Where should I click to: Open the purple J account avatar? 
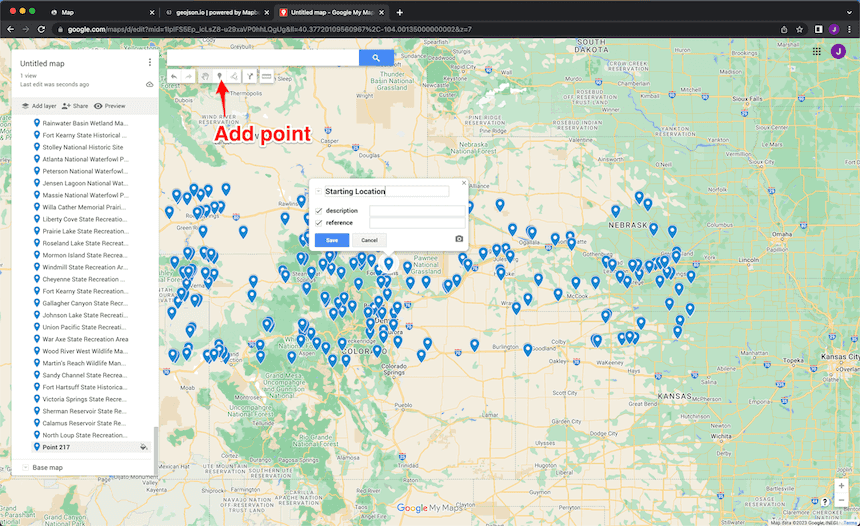(x=838, y=51)
